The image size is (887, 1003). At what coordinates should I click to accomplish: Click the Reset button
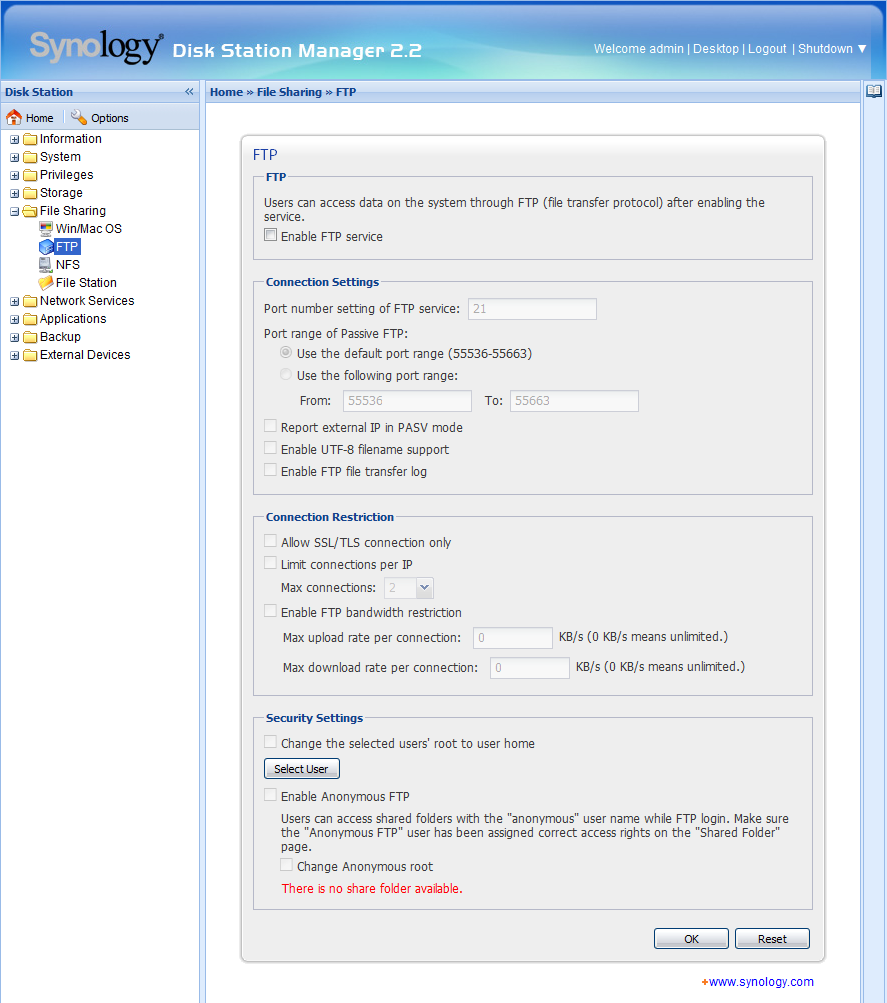[x=773, y=938]
